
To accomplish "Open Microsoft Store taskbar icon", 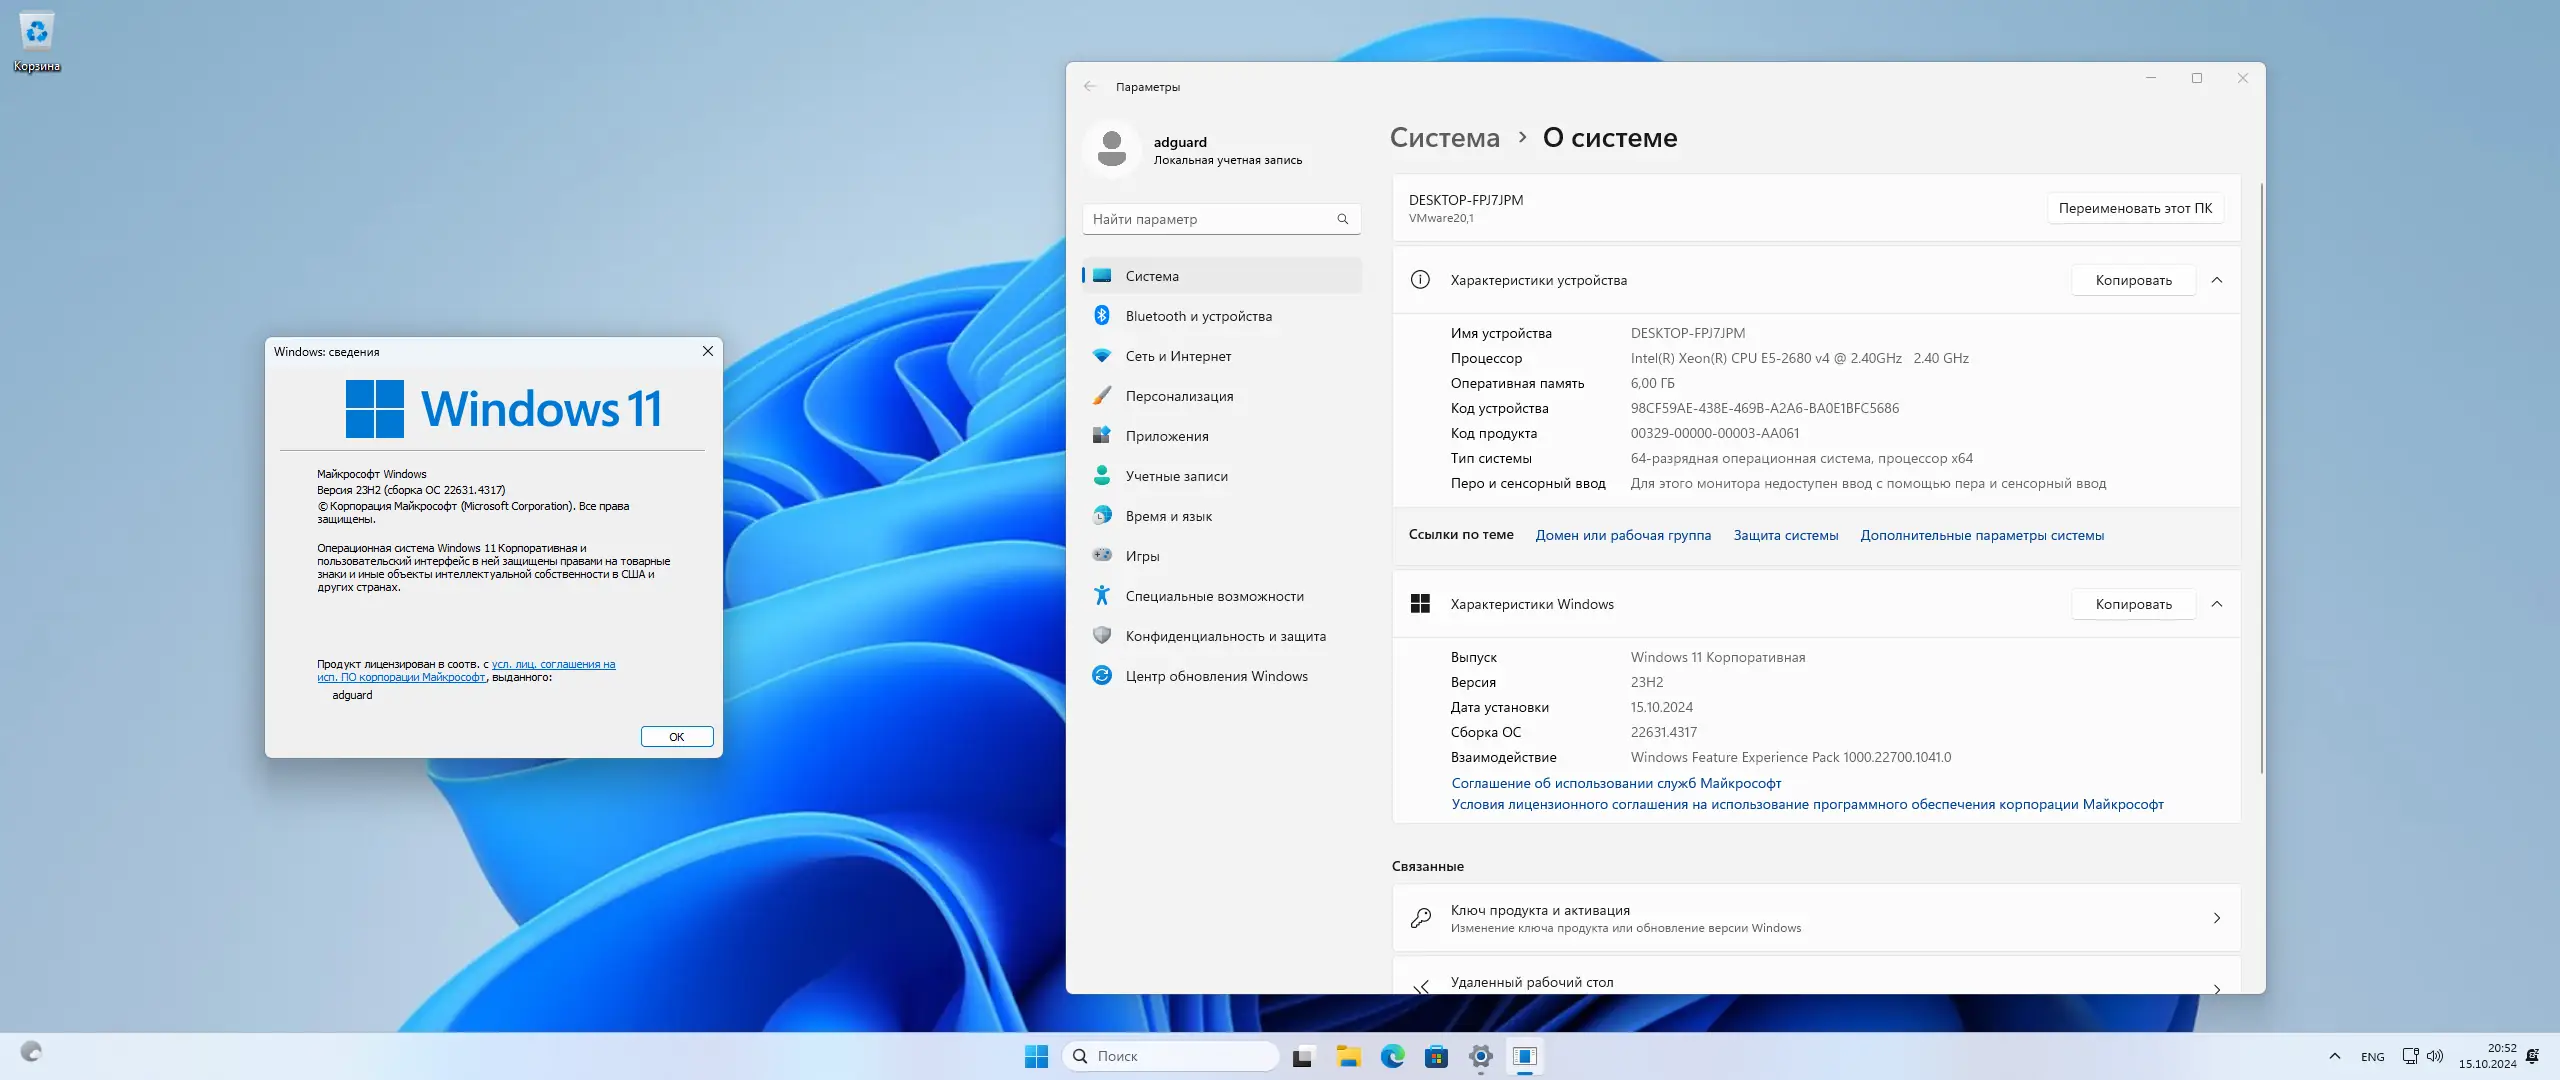I will tap(1436, 1056).
